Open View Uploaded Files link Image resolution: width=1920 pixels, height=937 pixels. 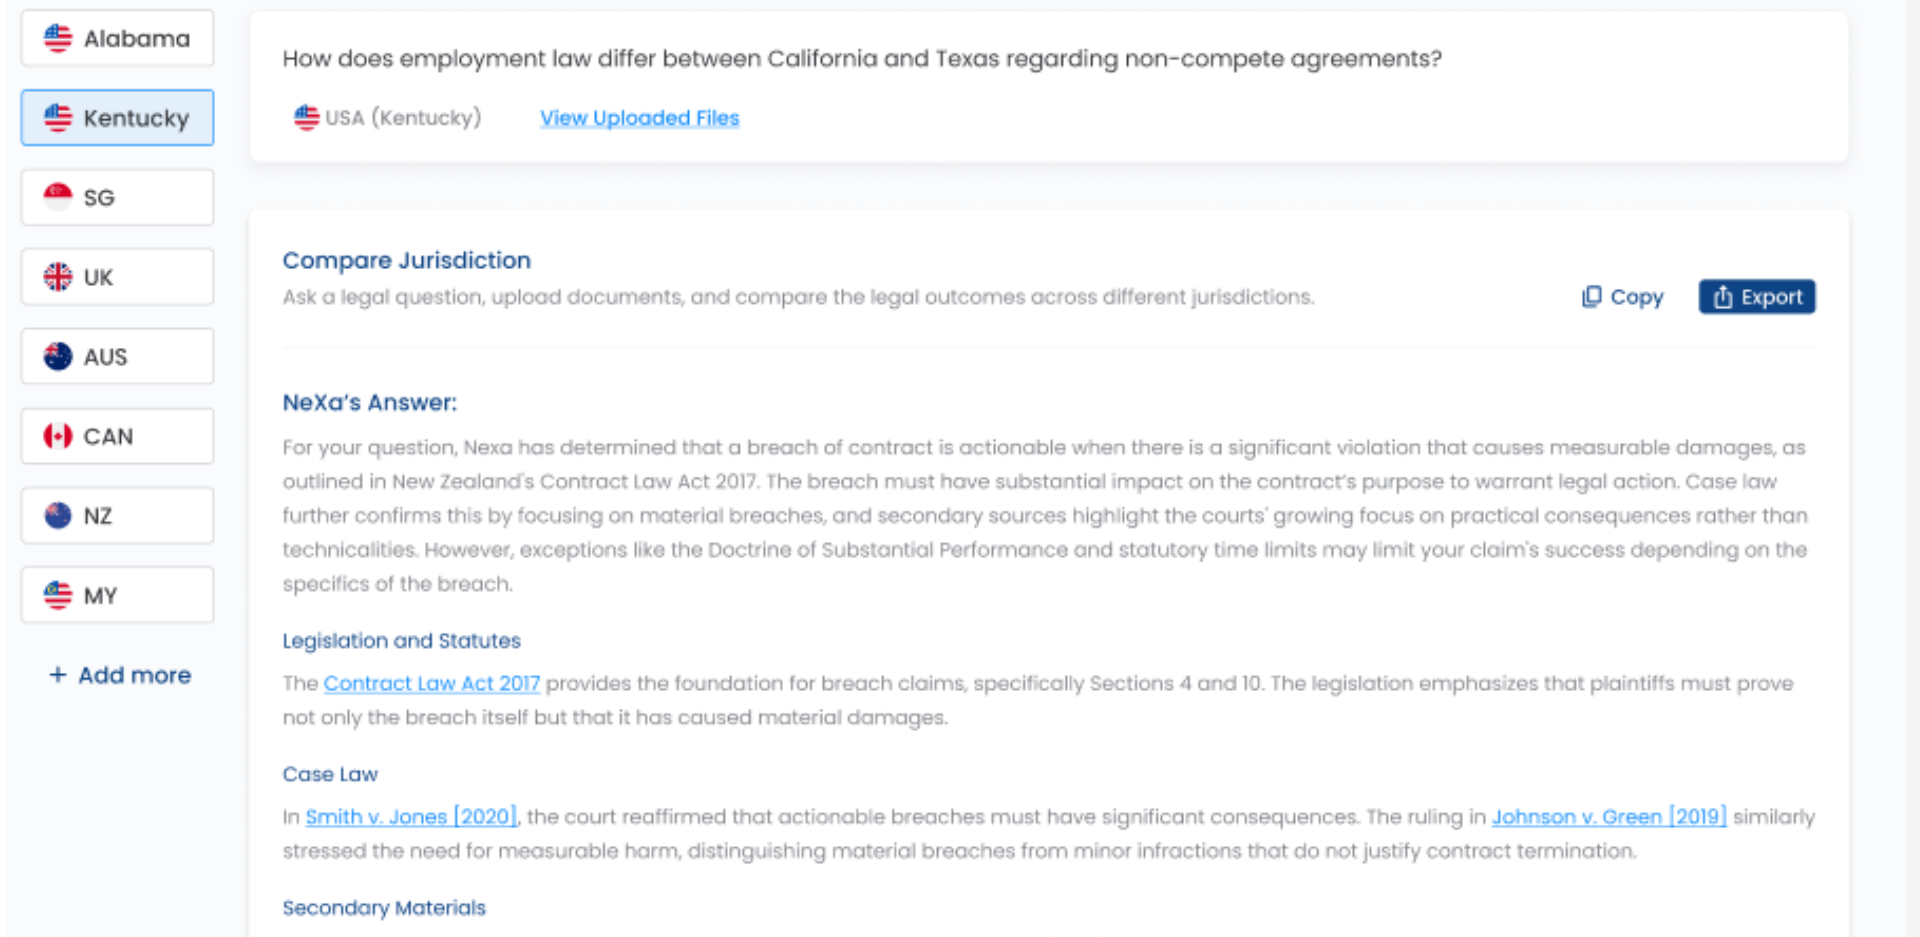click(x=640, y=118)
